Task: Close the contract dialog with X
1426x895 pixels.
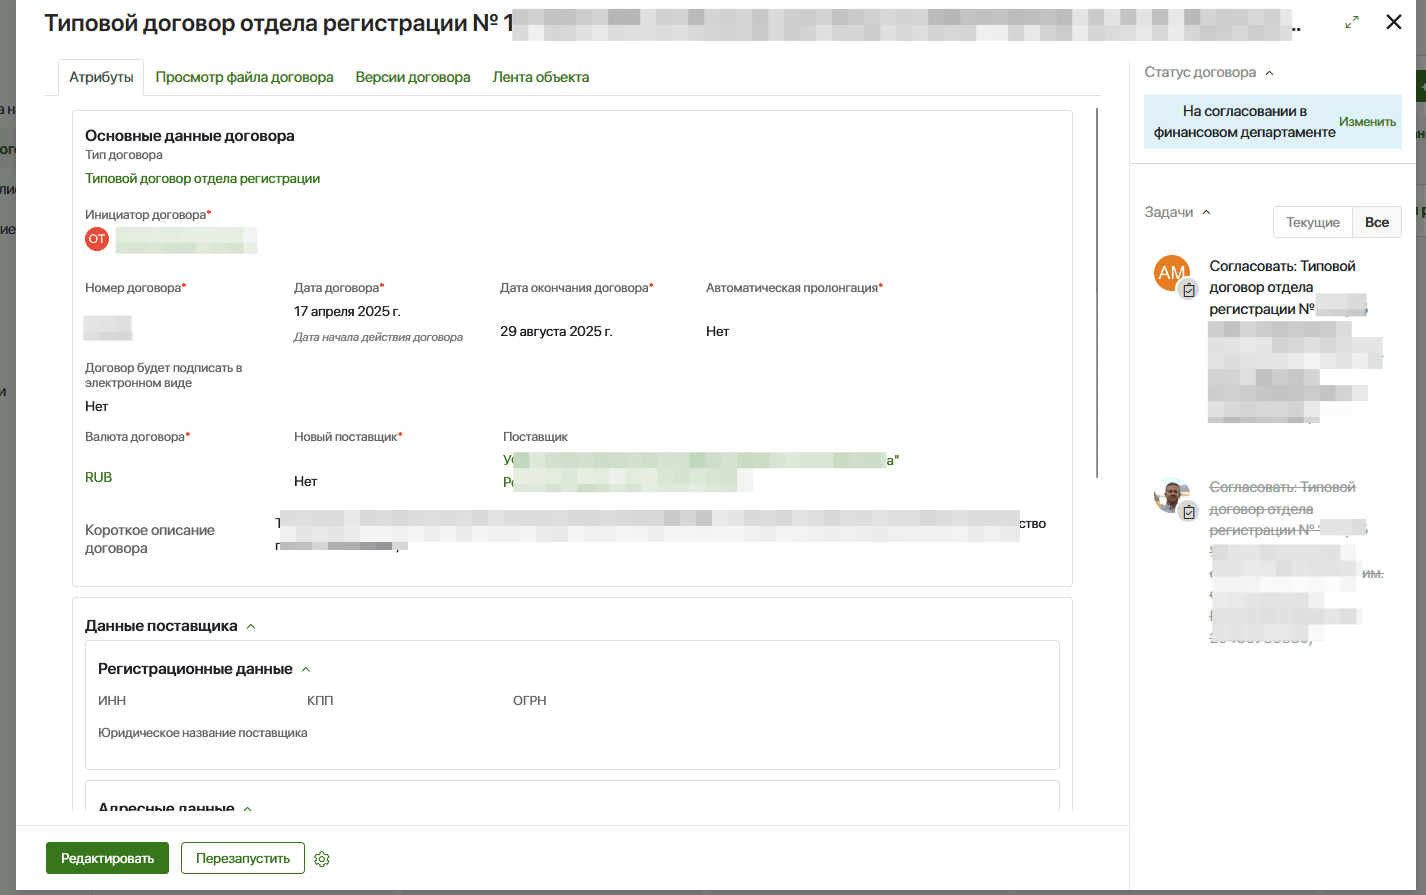Action: click(x=1393, y=22)
